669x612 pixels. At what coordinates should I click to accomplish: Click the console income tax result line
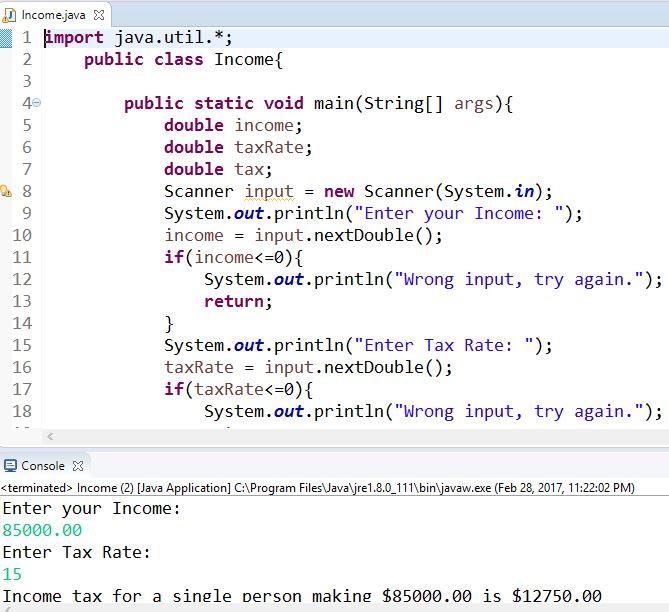(302, 596)
